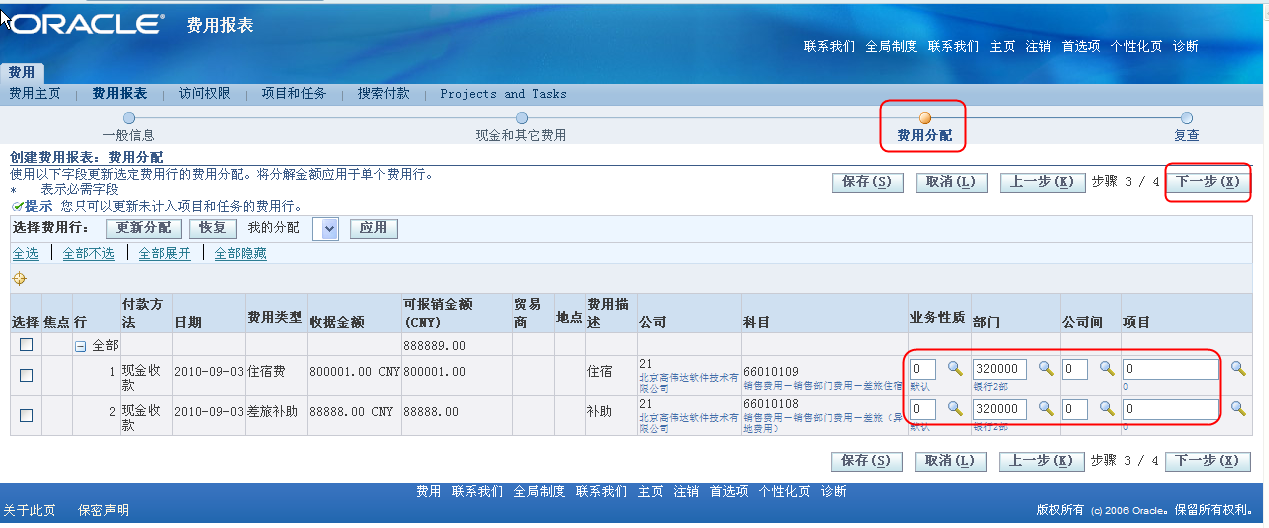Click 主页 in the top header
This screenshot has height=528, width=1269.
tap(1003, 46)
